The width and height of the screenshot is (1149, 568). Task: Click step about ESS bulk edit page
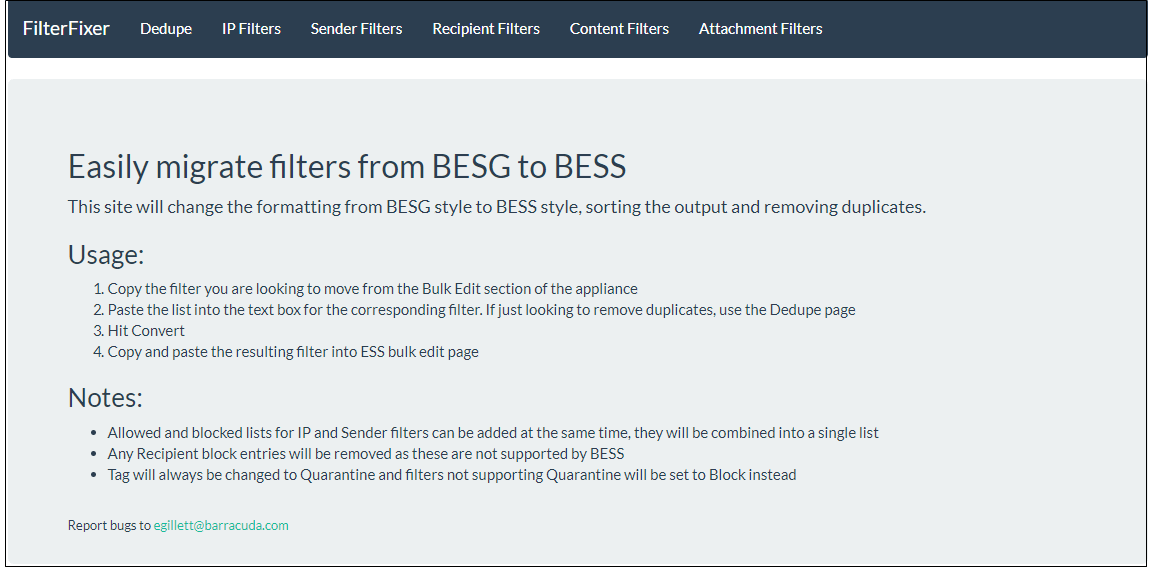tap(293, 352)
